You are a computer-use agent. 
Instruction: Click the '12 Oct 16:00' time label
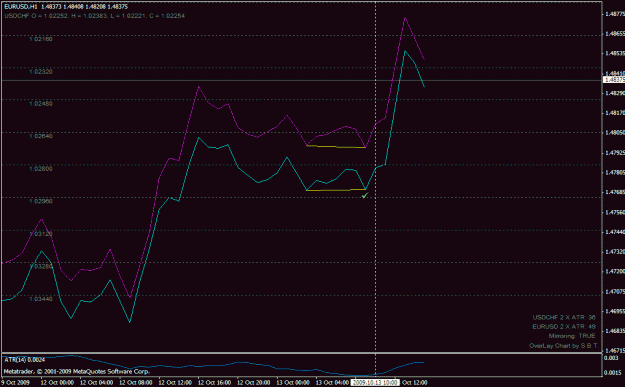pyautogui.click(x=214, y=383)
